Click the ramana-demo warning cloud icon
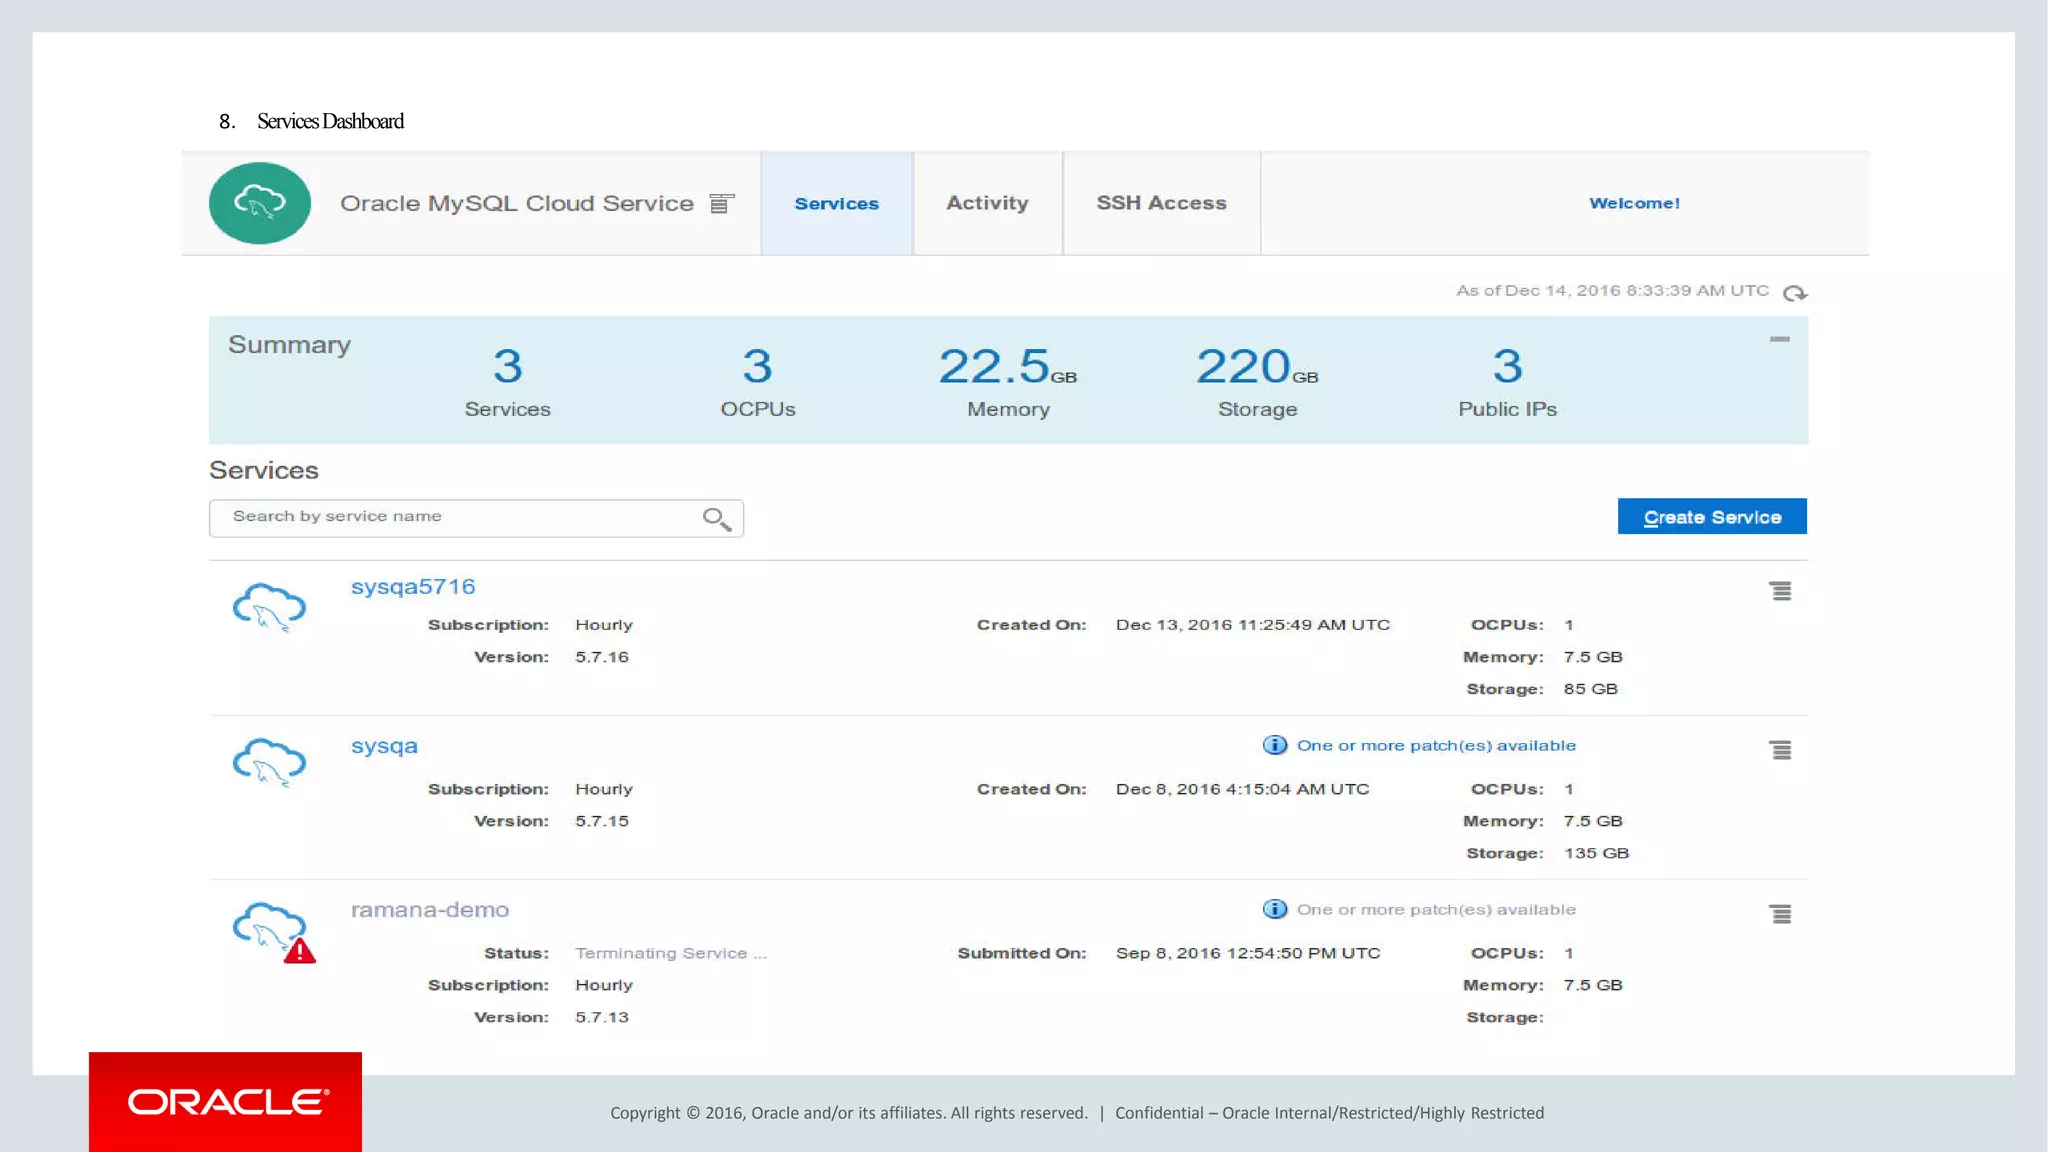Screen dimensions: 2048x1152 click(273, 932)
